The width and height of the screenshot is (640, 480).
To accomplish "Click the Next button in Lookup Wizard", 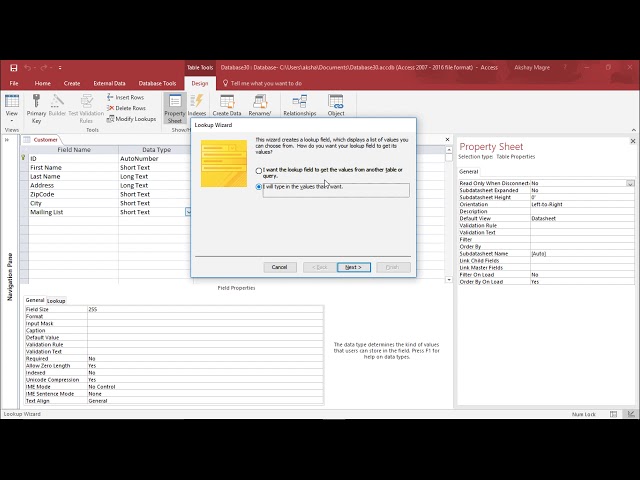I will coord(353,267).
